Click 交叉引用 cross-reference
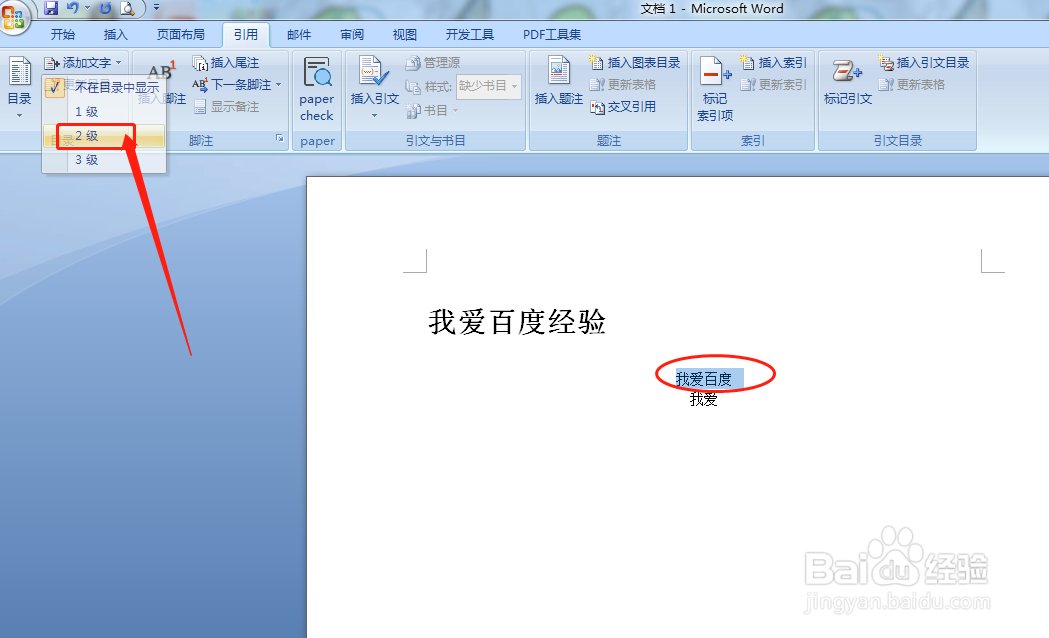Viewport: 1049px width, 638px height. tap(623, 107)
